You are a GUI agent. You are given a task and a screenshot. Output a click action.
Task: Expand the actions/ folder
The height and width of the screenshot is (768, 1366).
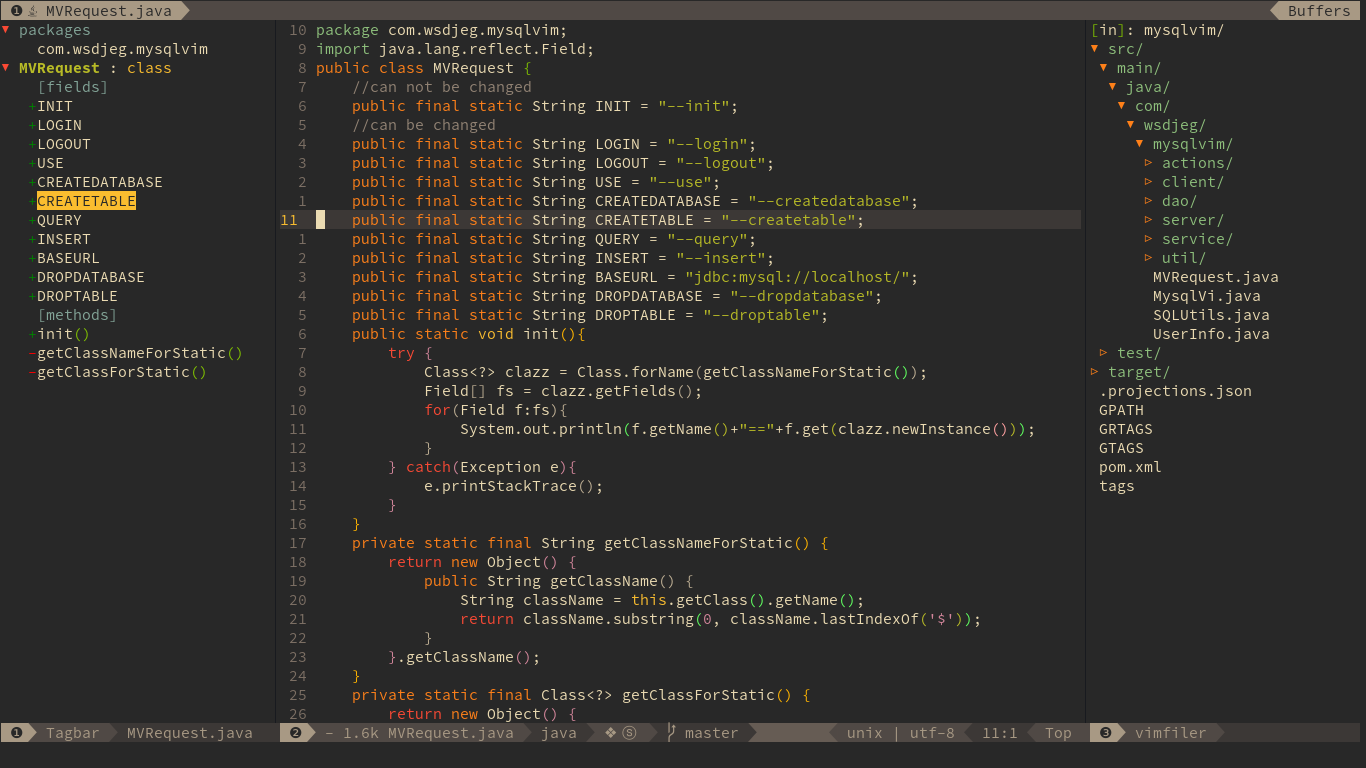1149,163
